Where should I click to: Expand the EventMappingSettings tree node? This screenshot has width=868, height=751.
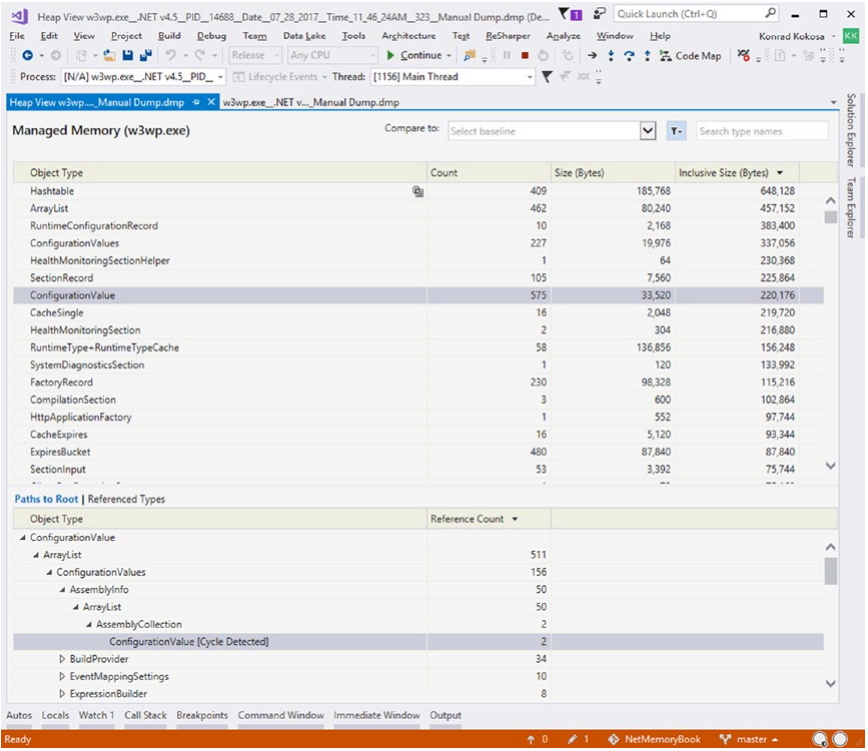62,676
